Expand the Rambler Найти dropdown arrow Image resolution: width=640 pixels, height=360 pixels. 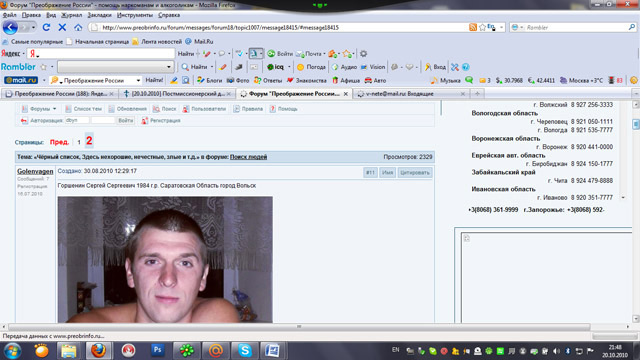click(x=212, y=67)
